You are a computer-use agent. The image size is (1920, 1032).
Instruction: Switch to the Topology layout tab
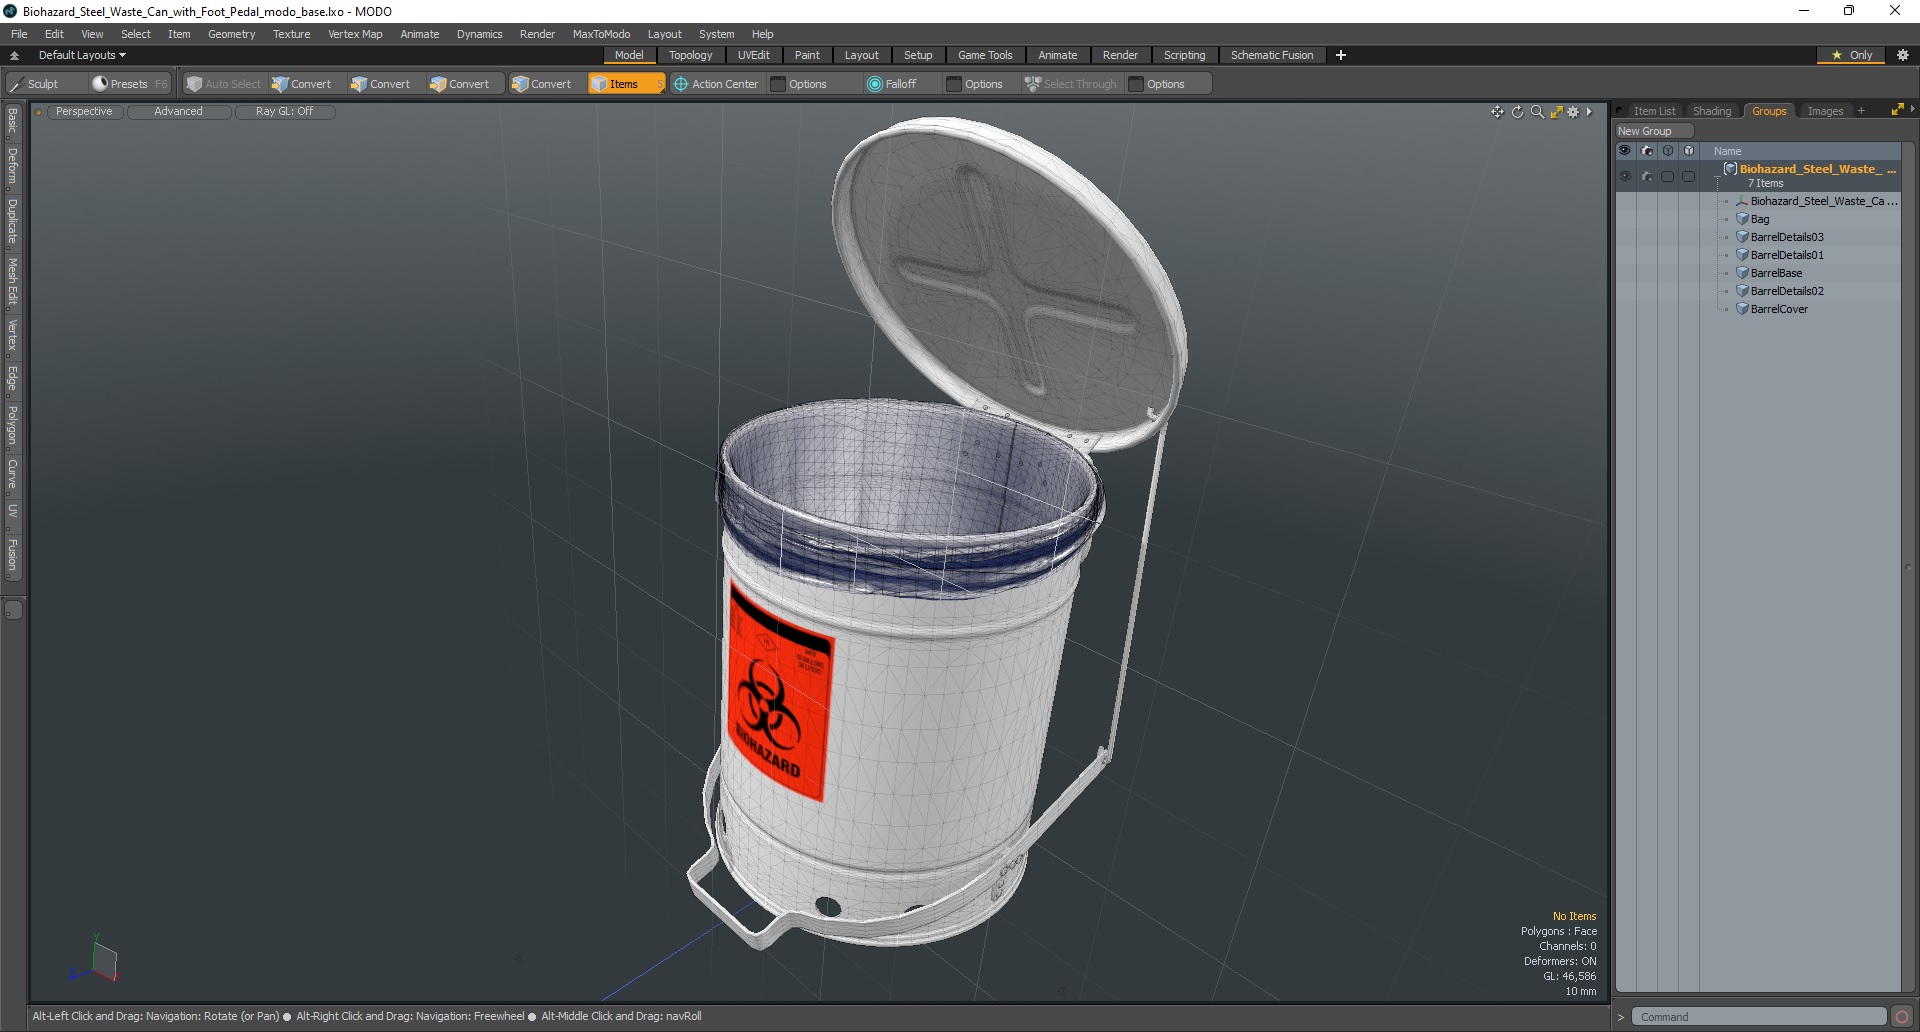(x=690, y=55)
